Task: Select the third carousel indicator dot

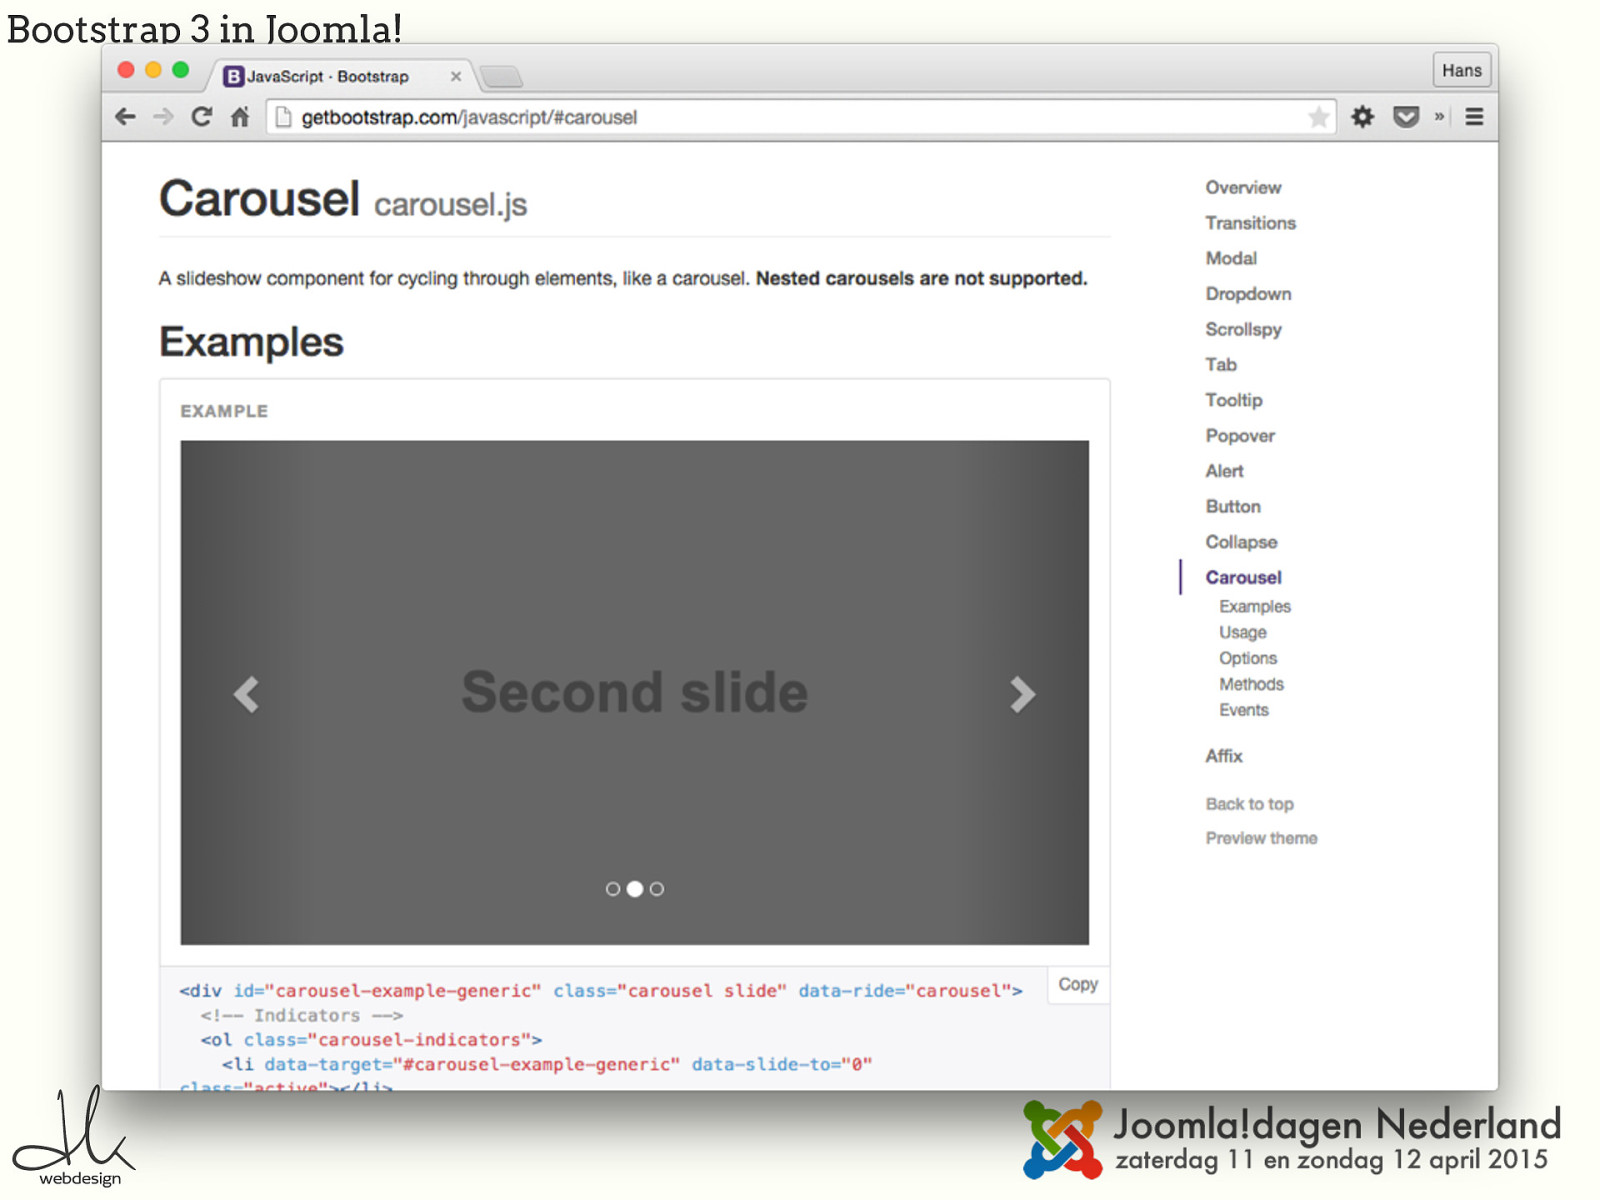Action: click(657, 889)
